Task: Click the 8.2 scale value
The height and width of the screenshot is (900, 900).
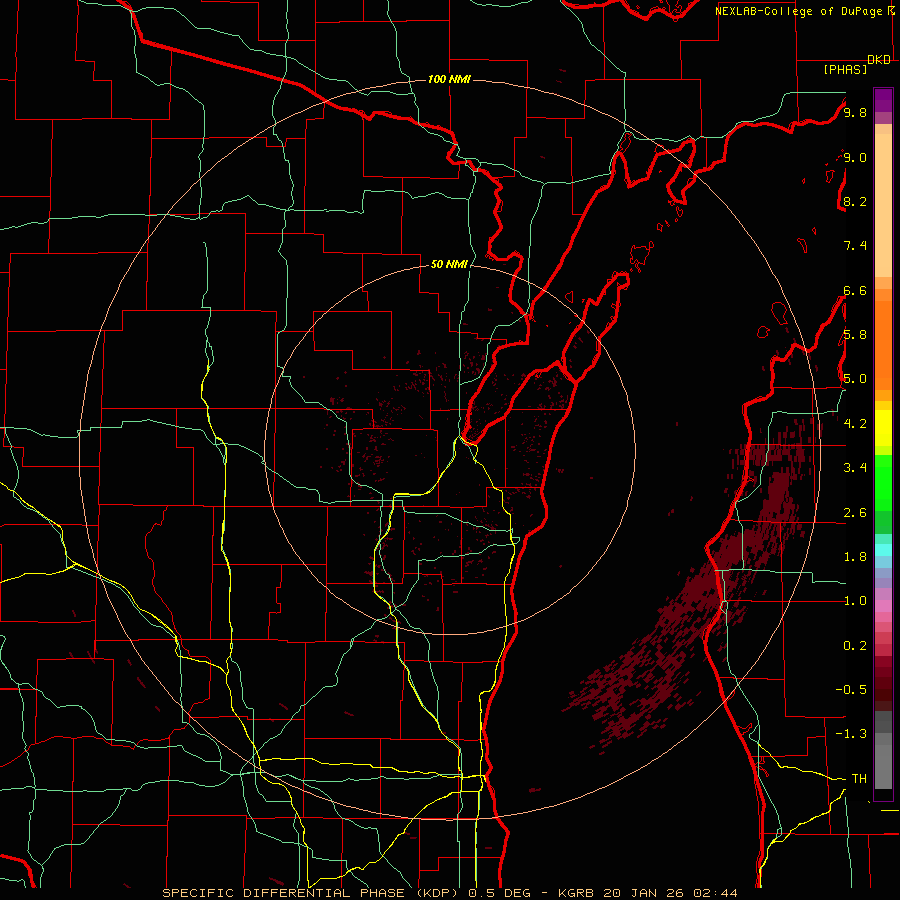Action: tap(855, 201)
